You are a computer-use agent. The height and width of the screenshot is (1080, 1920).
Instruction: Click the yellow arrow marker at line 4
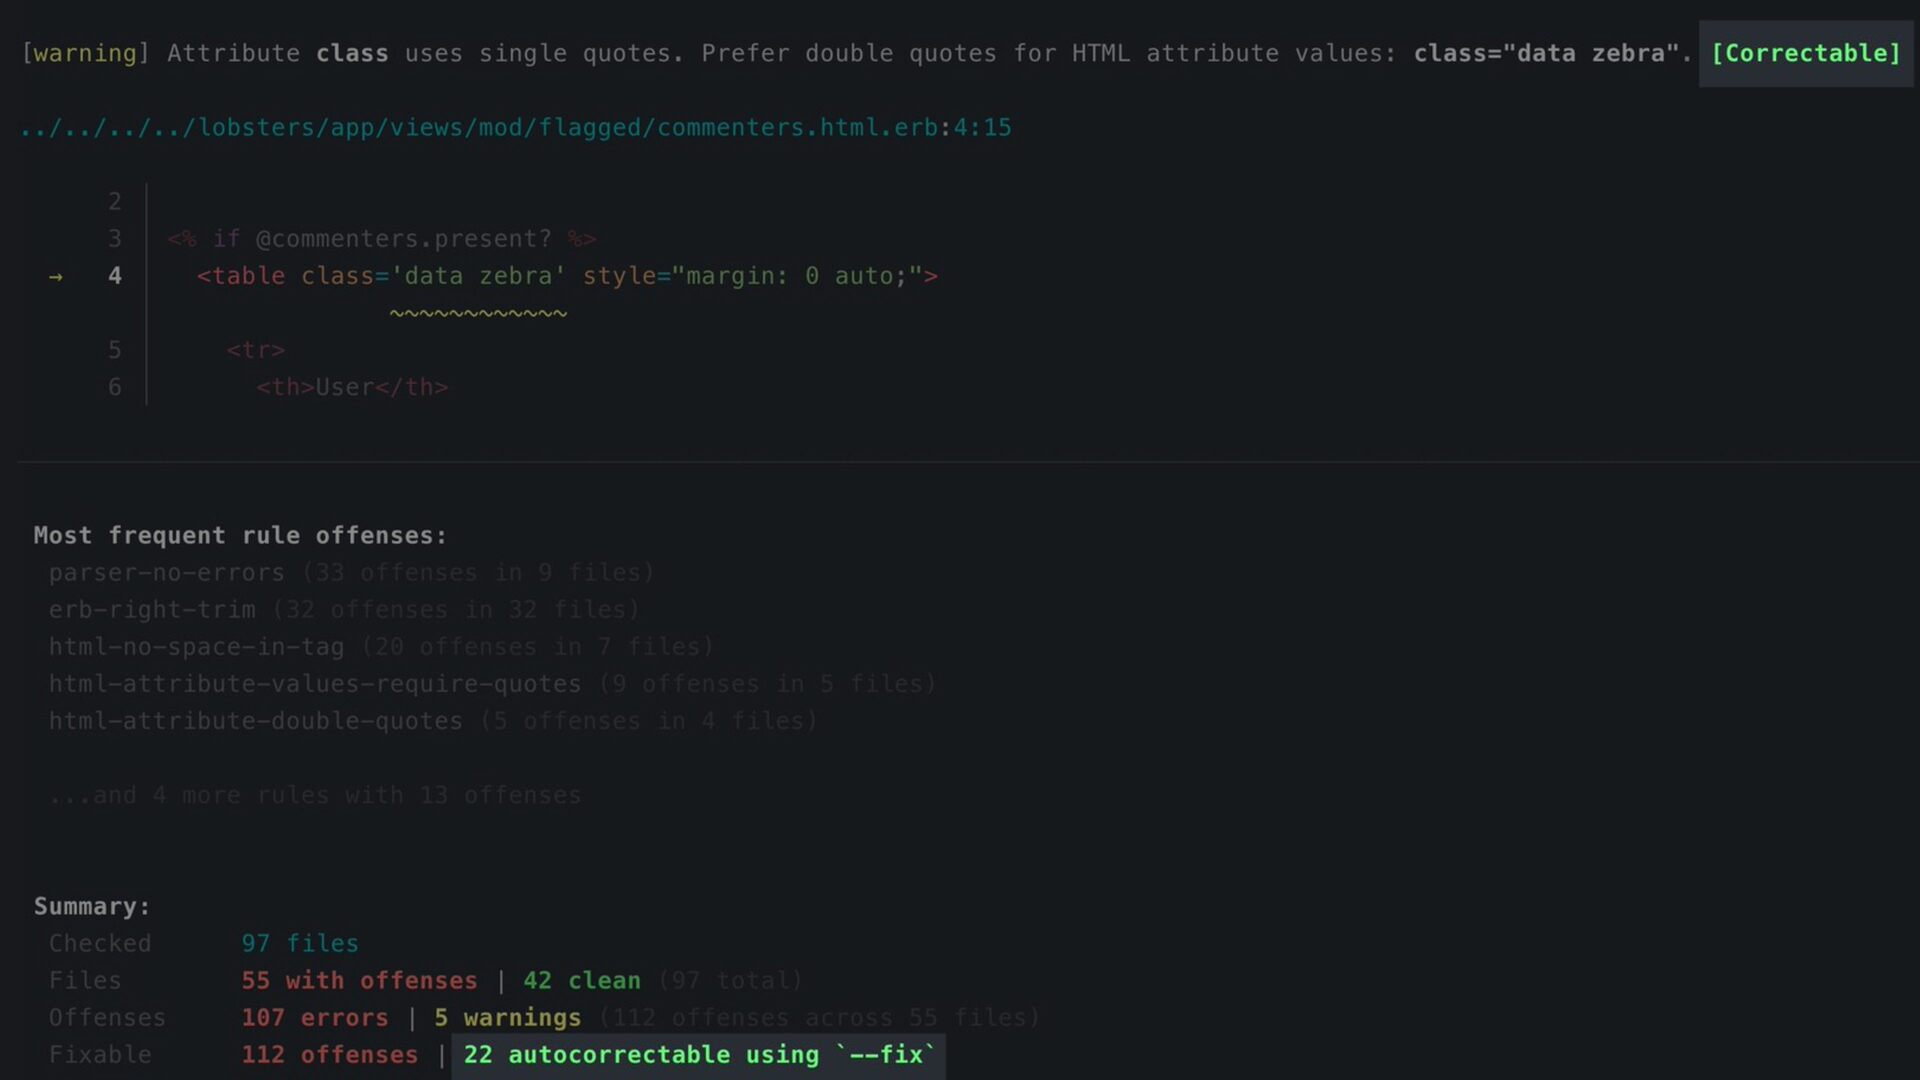click(x=56, y=277)
